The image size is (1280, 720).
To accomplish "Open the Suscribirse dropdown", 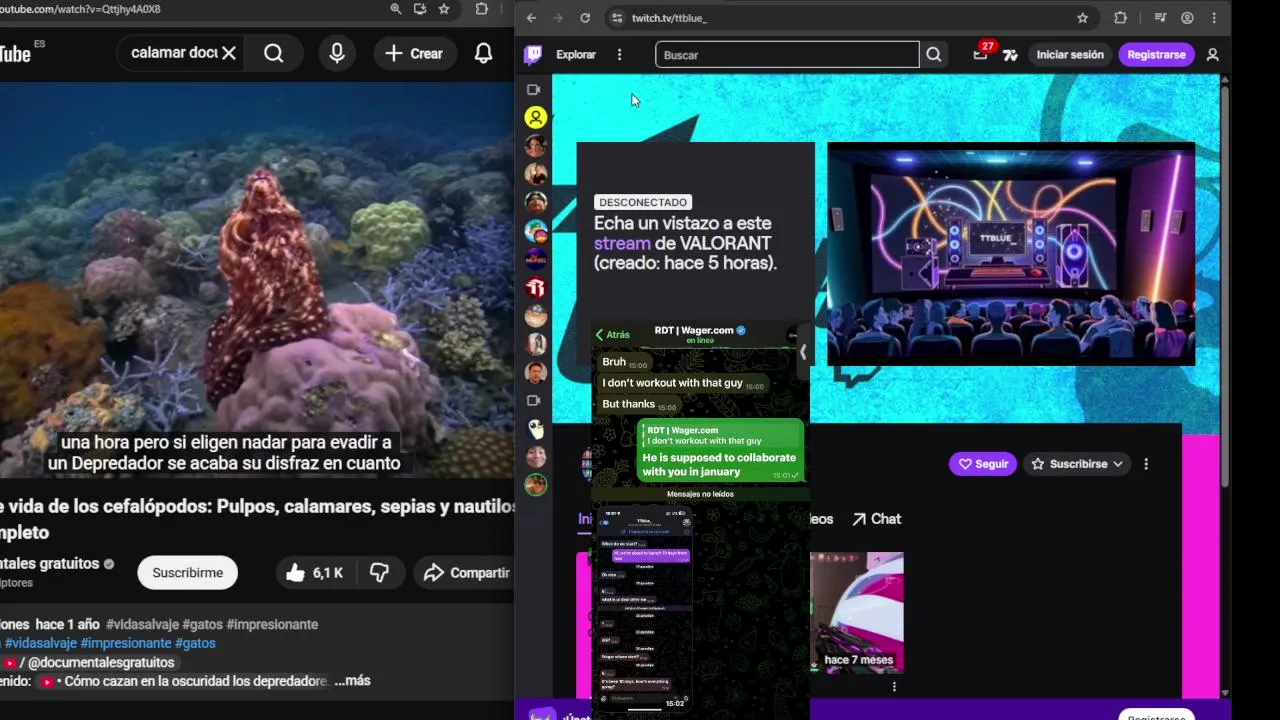I will 1078,464.
